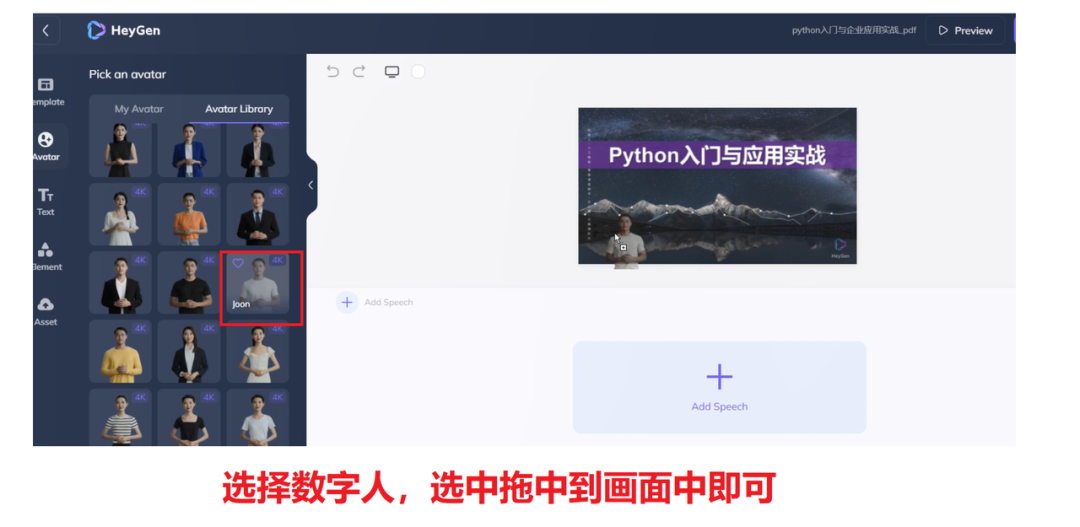
Task: Select the man in black t-shirt avatar
Action: pos(189,283)
